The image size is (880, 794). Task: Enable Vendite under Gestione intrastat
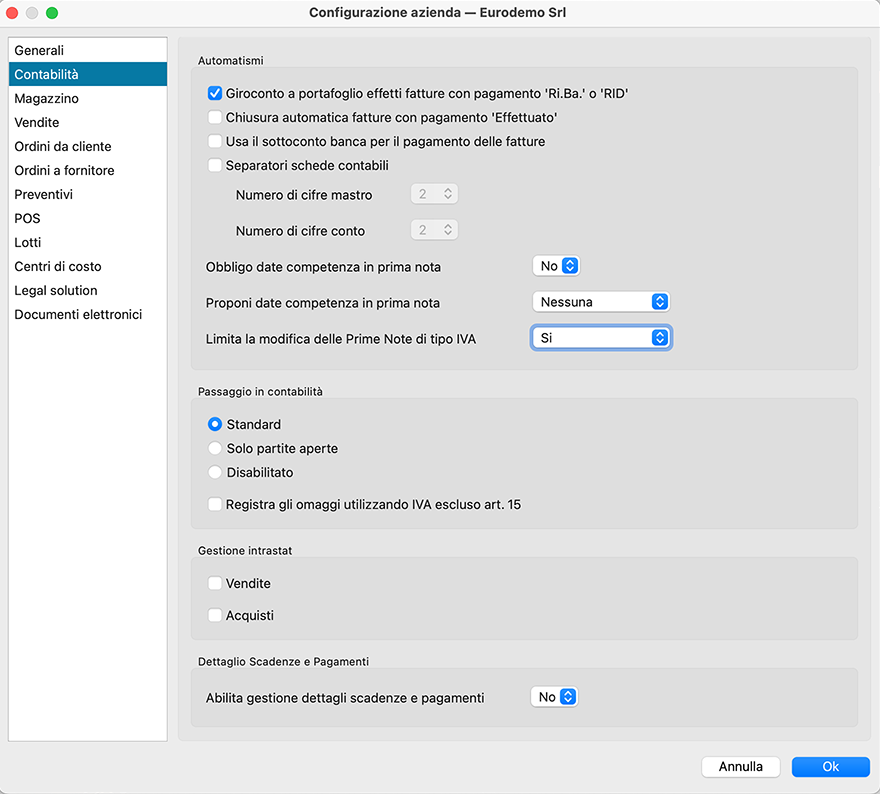214,584
